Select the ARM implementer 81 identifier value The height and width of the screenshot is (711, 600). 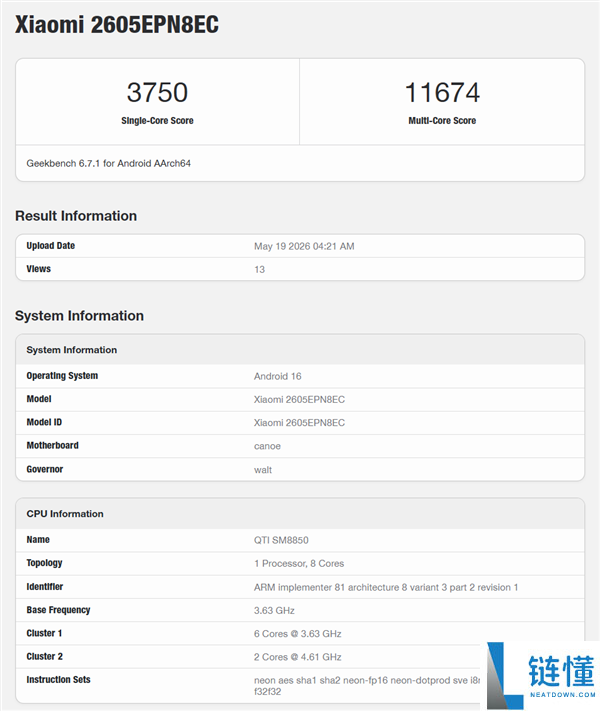point(386,587)
